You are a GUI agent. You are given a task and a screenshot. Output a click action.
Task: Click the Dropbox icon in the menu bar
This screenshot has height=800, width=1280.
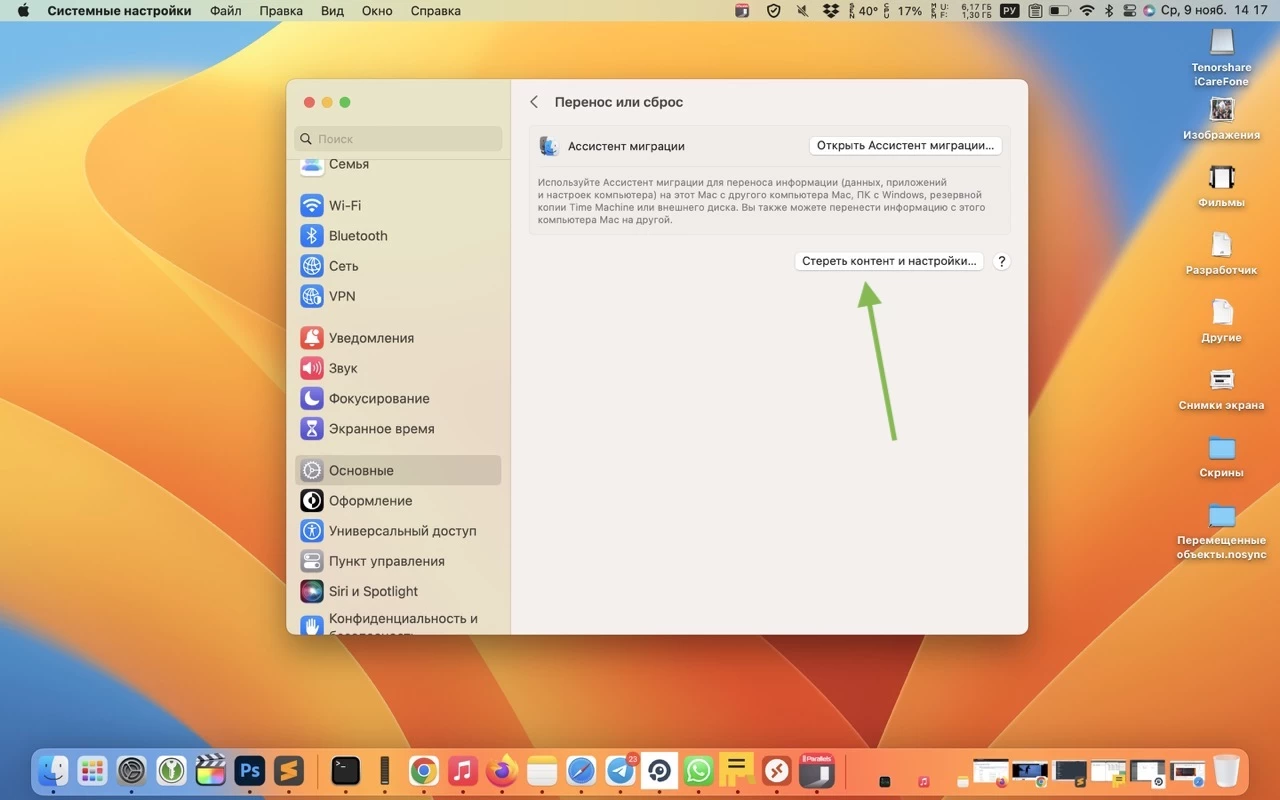point(830,11)
